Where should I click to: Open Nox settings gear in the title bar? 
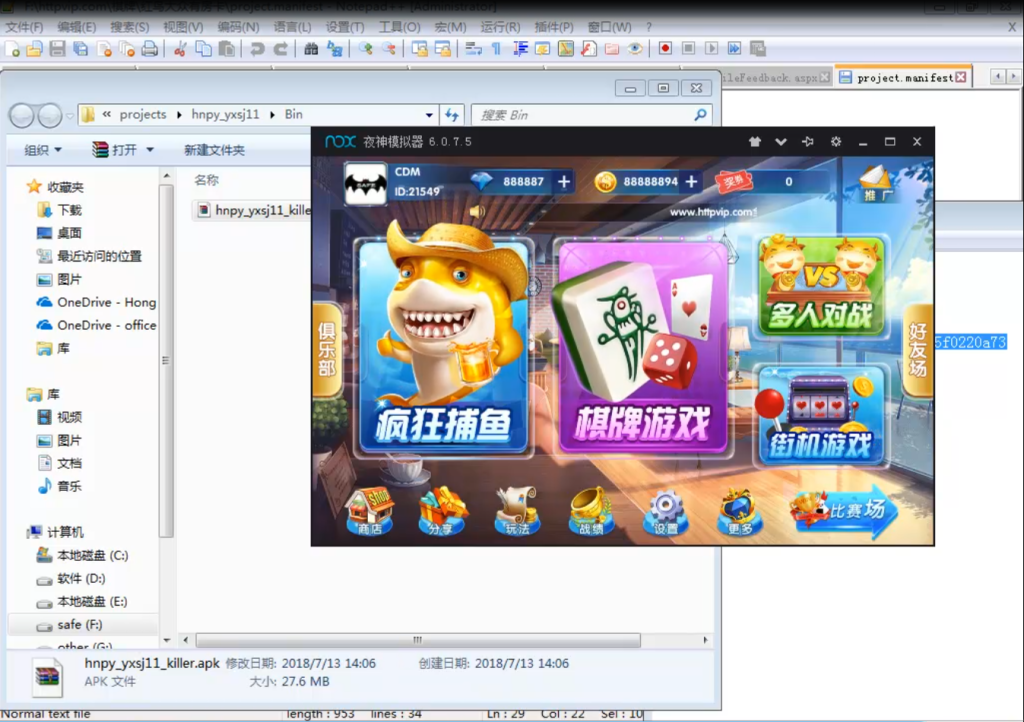836,142
